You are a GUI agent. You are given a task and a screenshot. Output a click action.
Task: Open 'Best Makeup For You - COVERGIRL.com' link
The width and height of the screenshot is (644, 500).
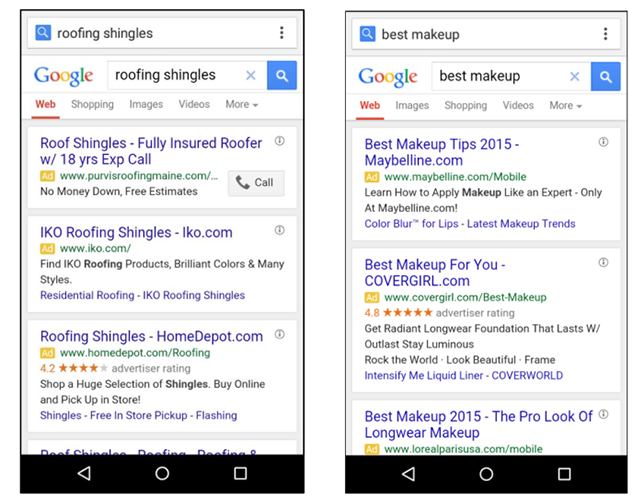click(x=435, y=273)
